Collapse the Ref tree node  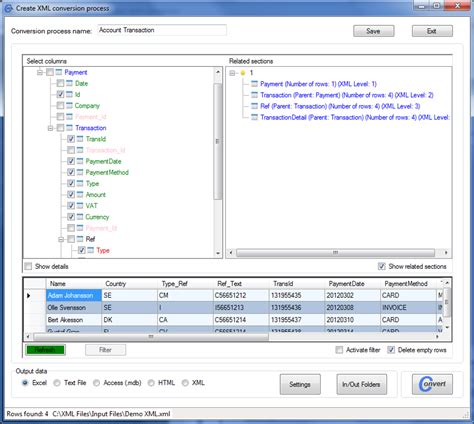click(61, 239)
